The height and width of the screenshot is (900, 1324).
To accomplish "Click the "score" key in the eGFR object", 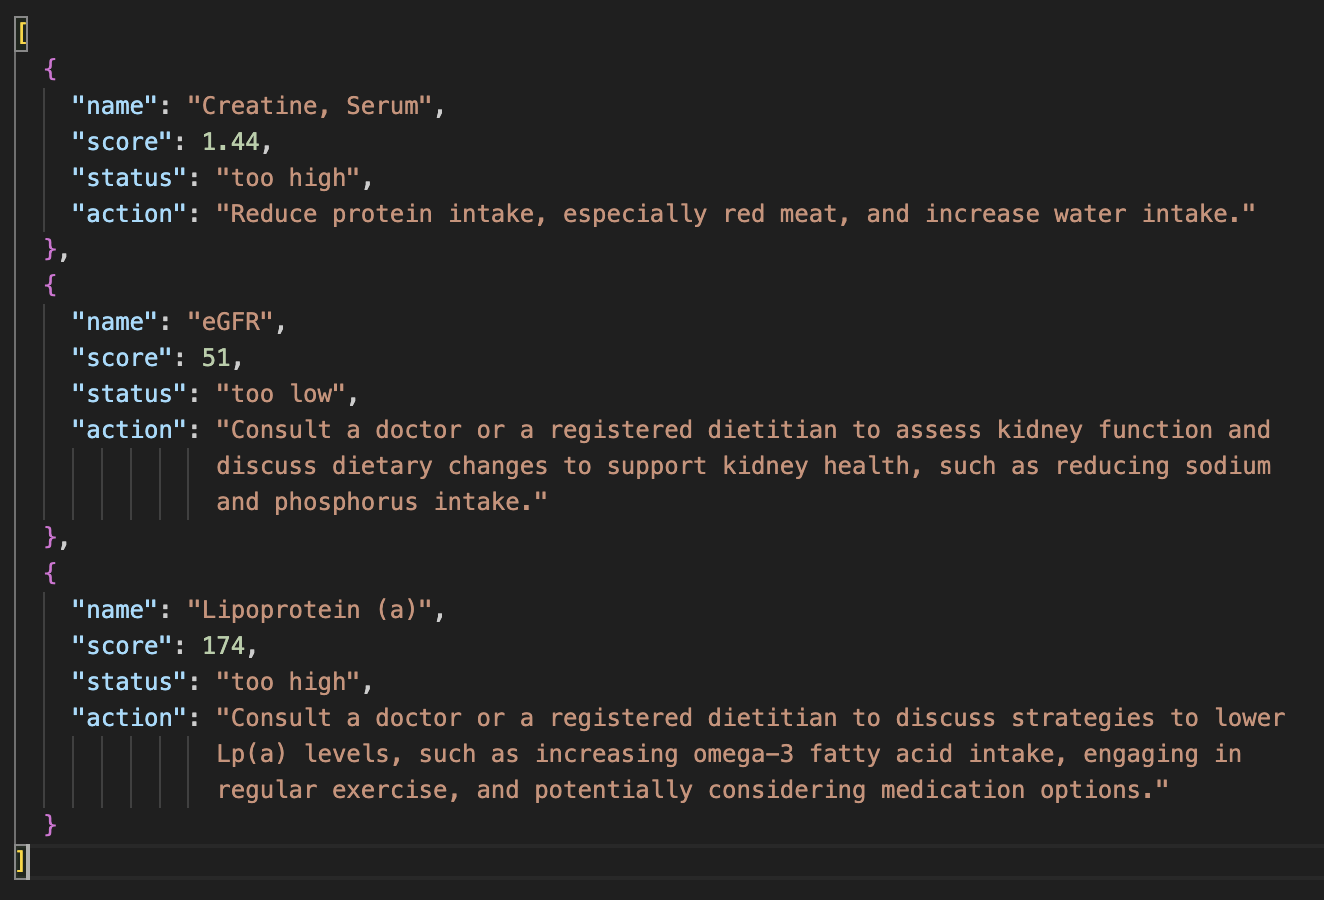I will [x=122, y=358].
